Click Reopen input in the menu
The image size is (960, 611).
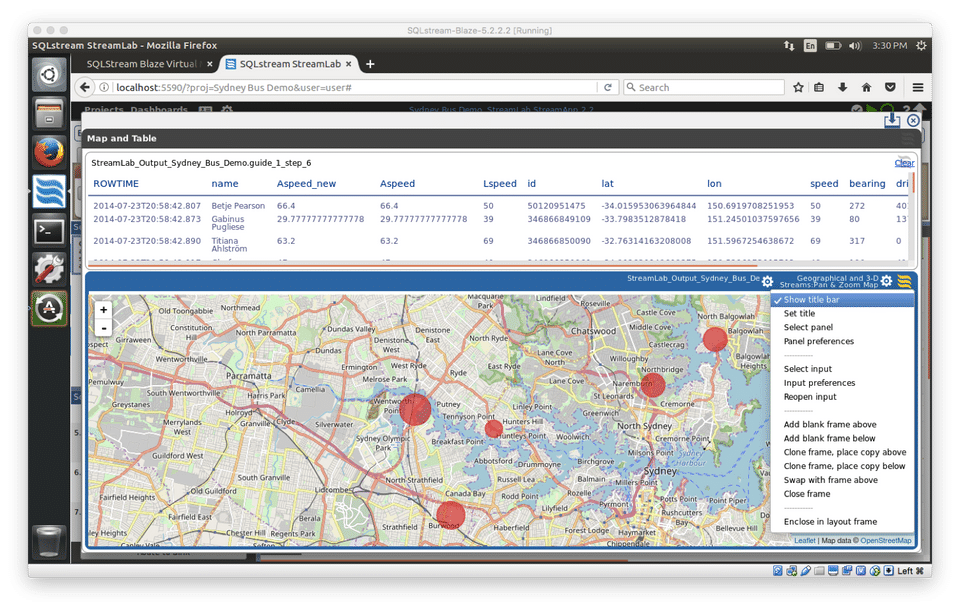coord(810,397)
